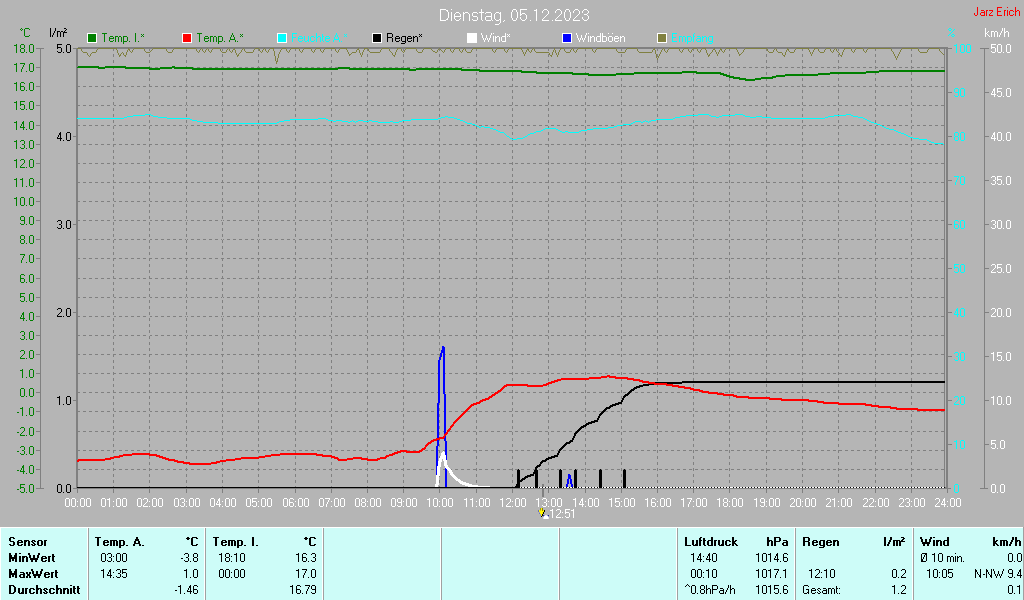Click the pressure average '1015.6'
Screen dimensions: 1024x600
click(771, 590)
